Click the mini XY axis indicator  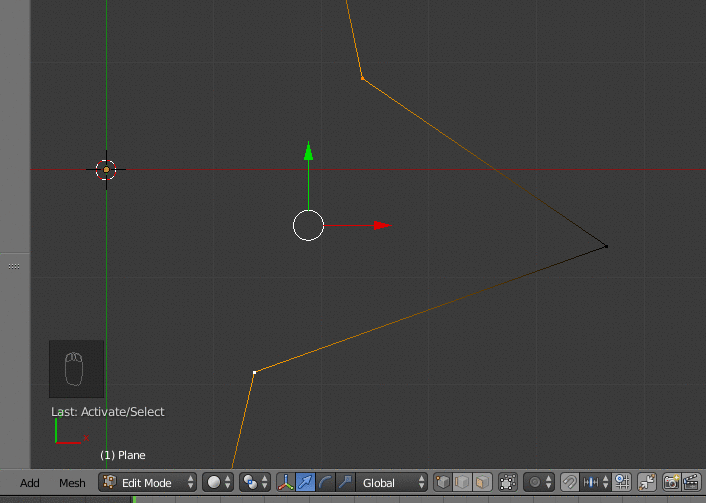(x=72, y=431)
